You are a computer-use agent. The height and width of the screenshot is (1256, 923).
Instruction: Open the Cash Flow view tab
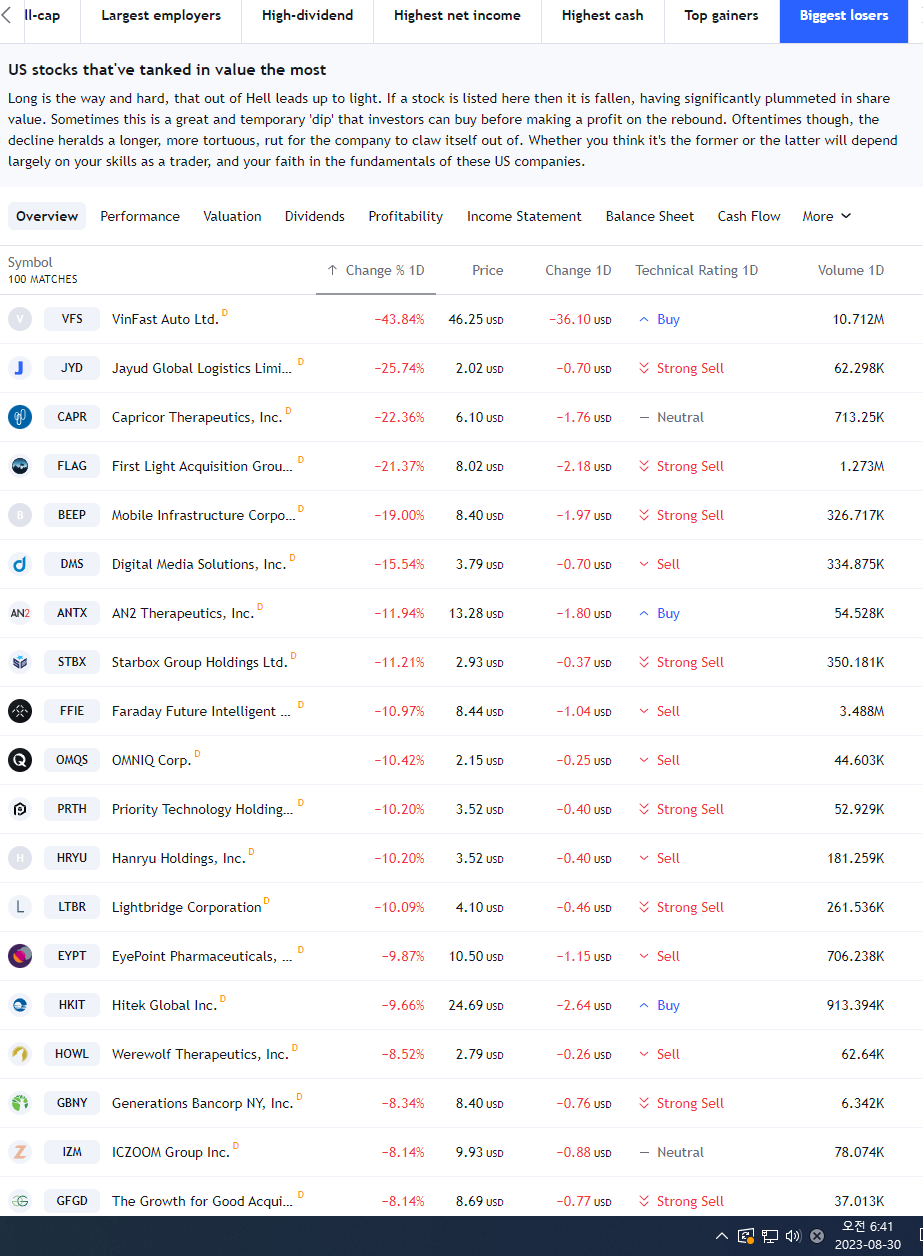tap(749, 216)
